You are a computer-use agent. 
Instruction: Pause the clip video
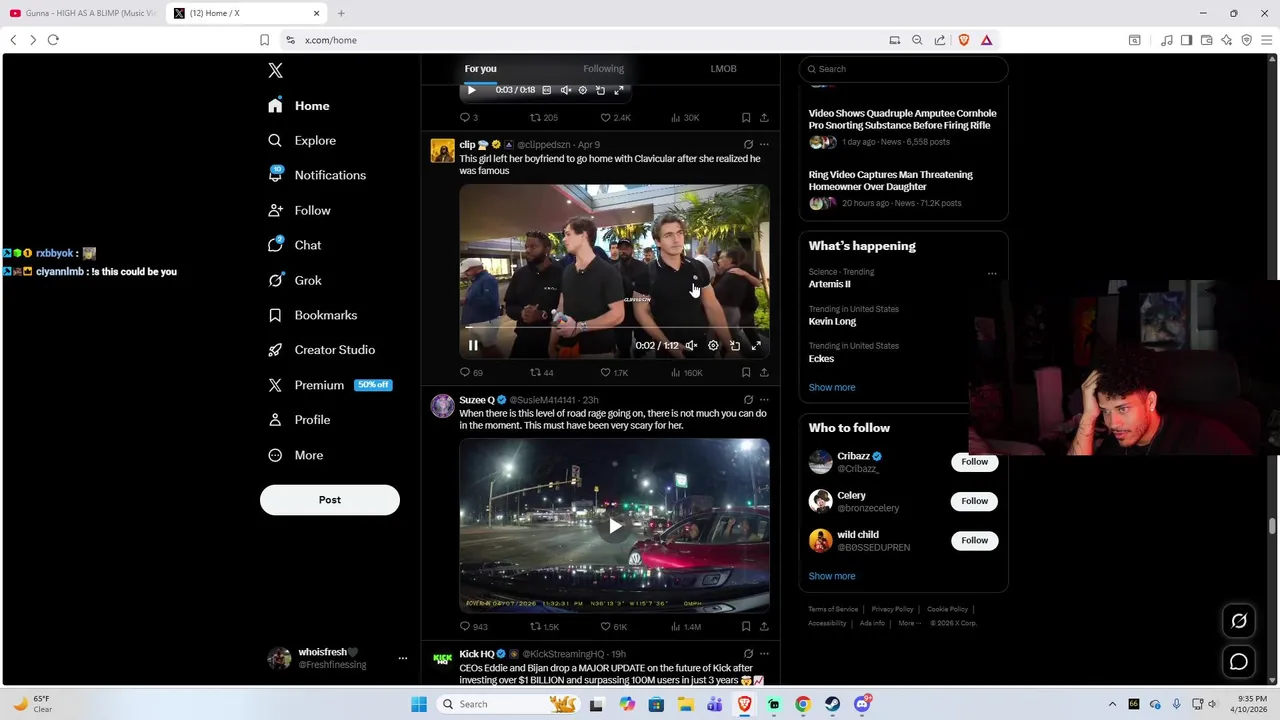[473, 345]
